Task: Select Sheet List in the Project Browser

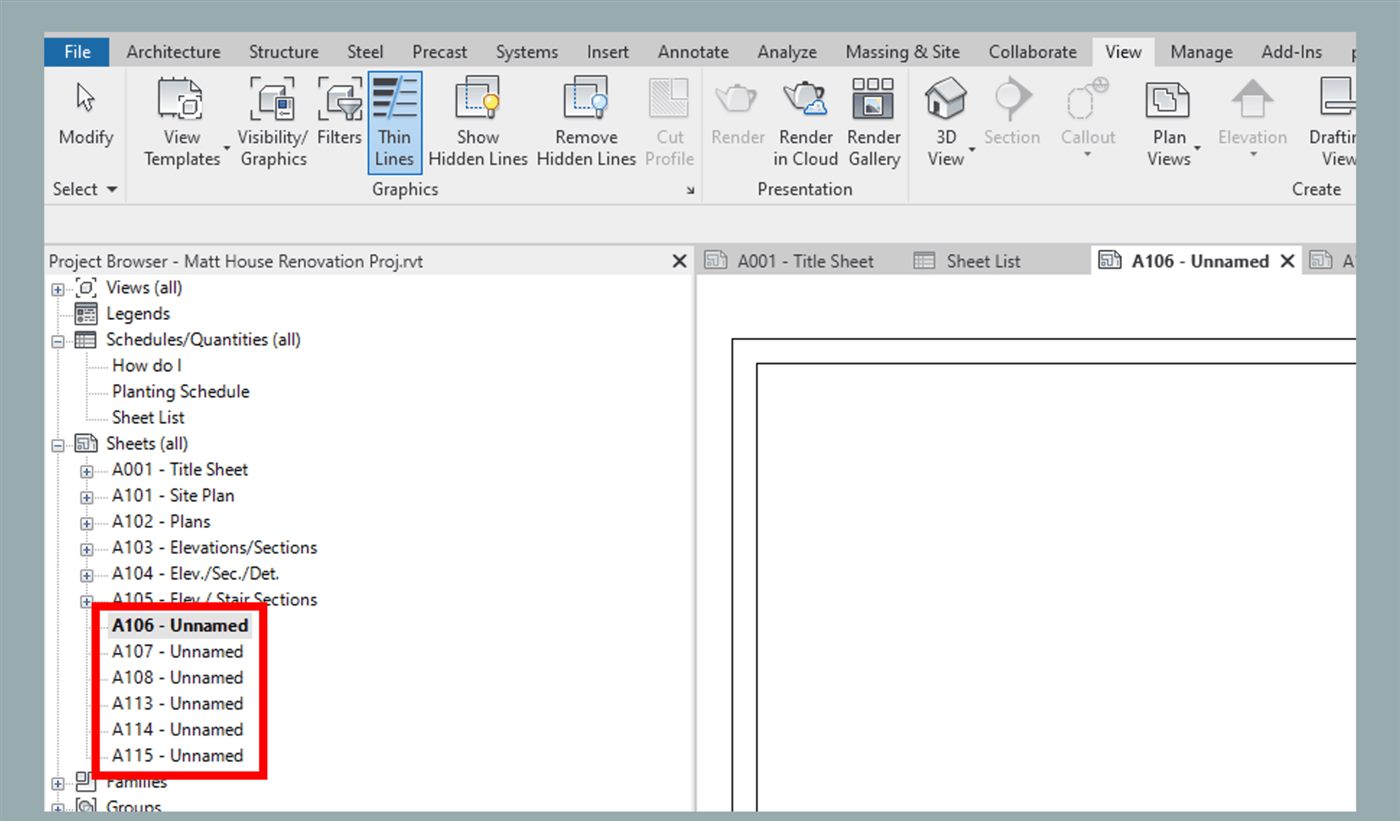Action: click(x=148, y=417)
